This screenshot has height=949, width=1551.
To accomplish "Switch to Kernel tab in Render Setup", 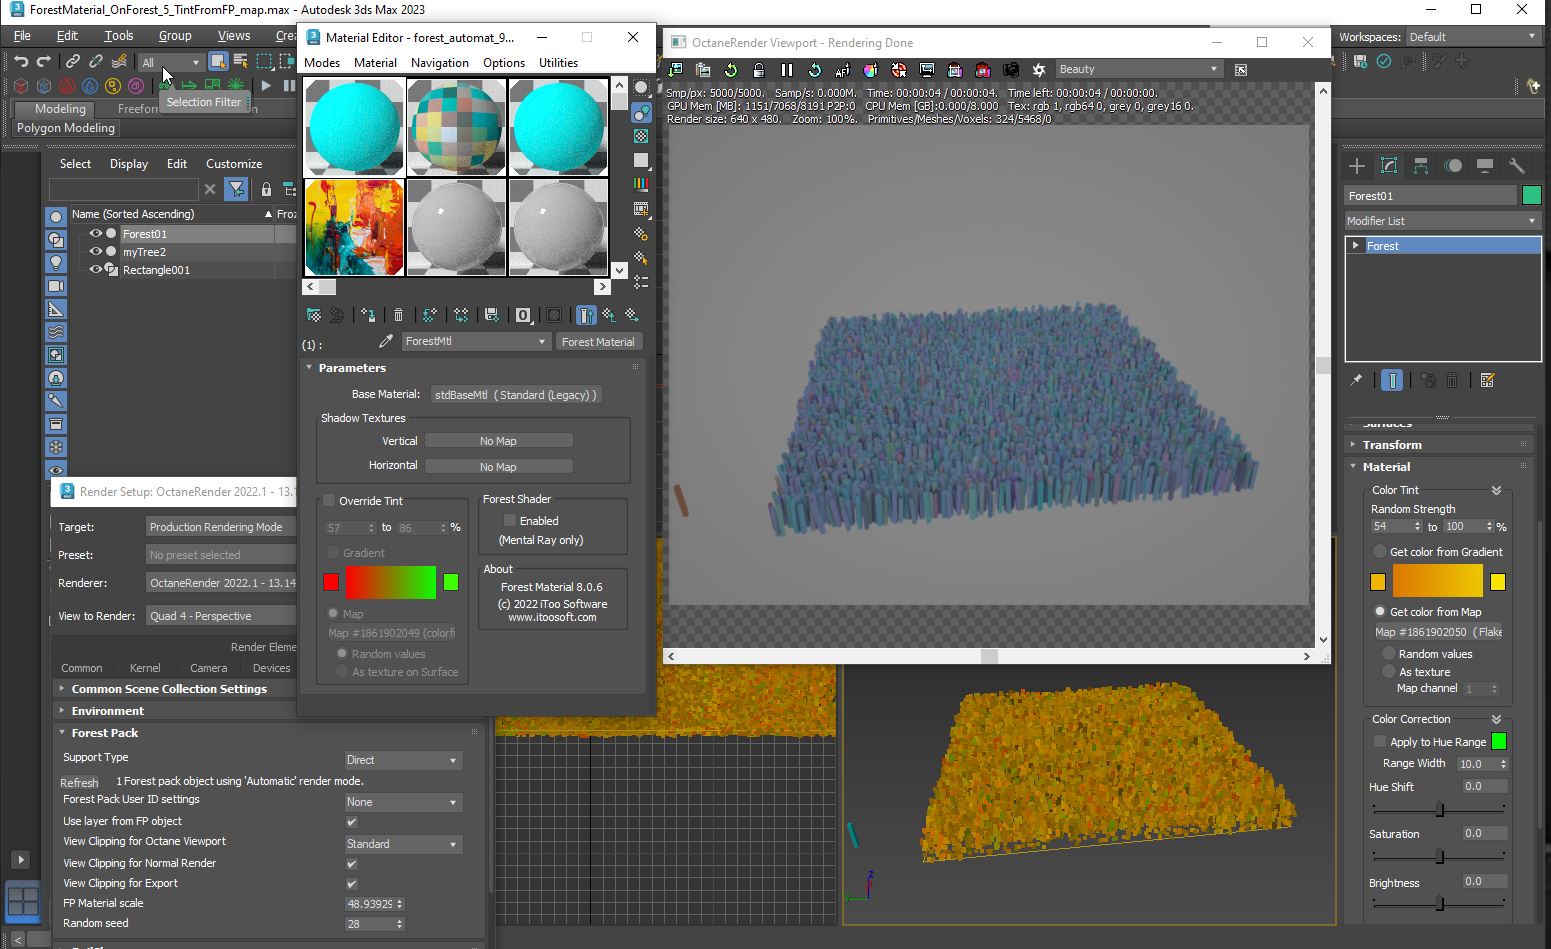I will point(145,668).
